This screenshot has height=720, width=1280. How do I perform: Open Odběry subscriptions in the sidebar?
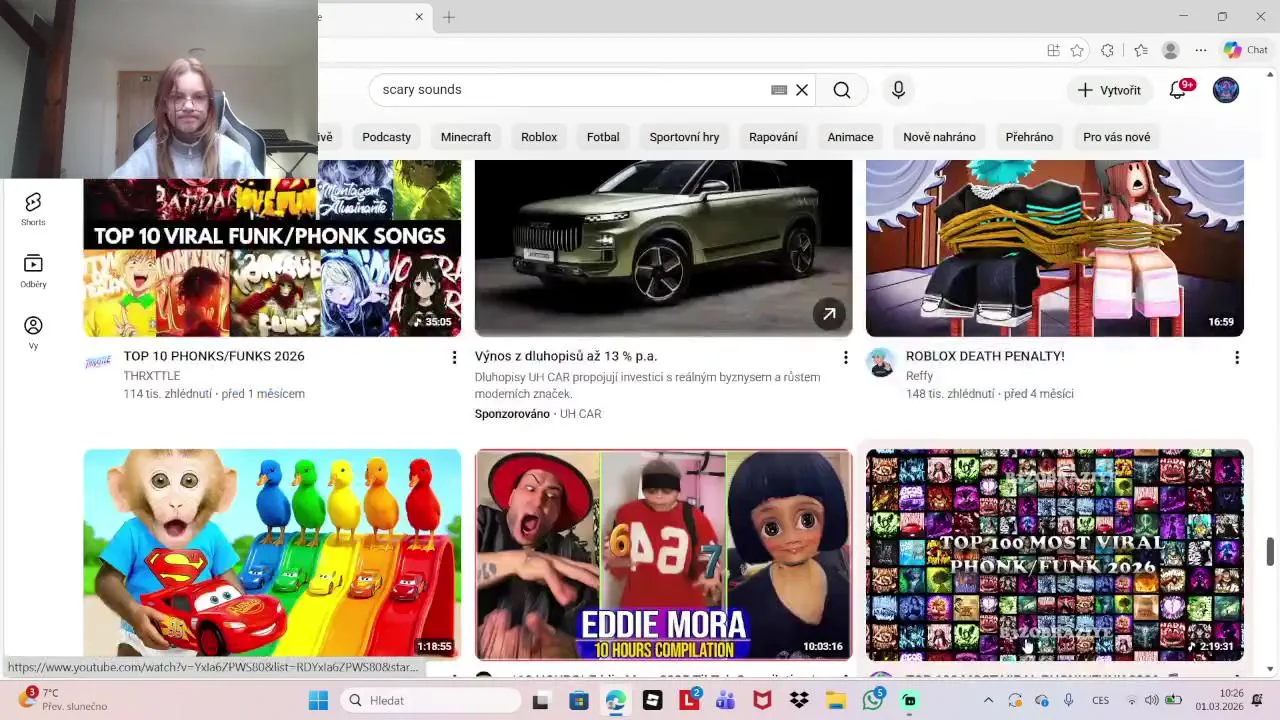click(33, 271)
